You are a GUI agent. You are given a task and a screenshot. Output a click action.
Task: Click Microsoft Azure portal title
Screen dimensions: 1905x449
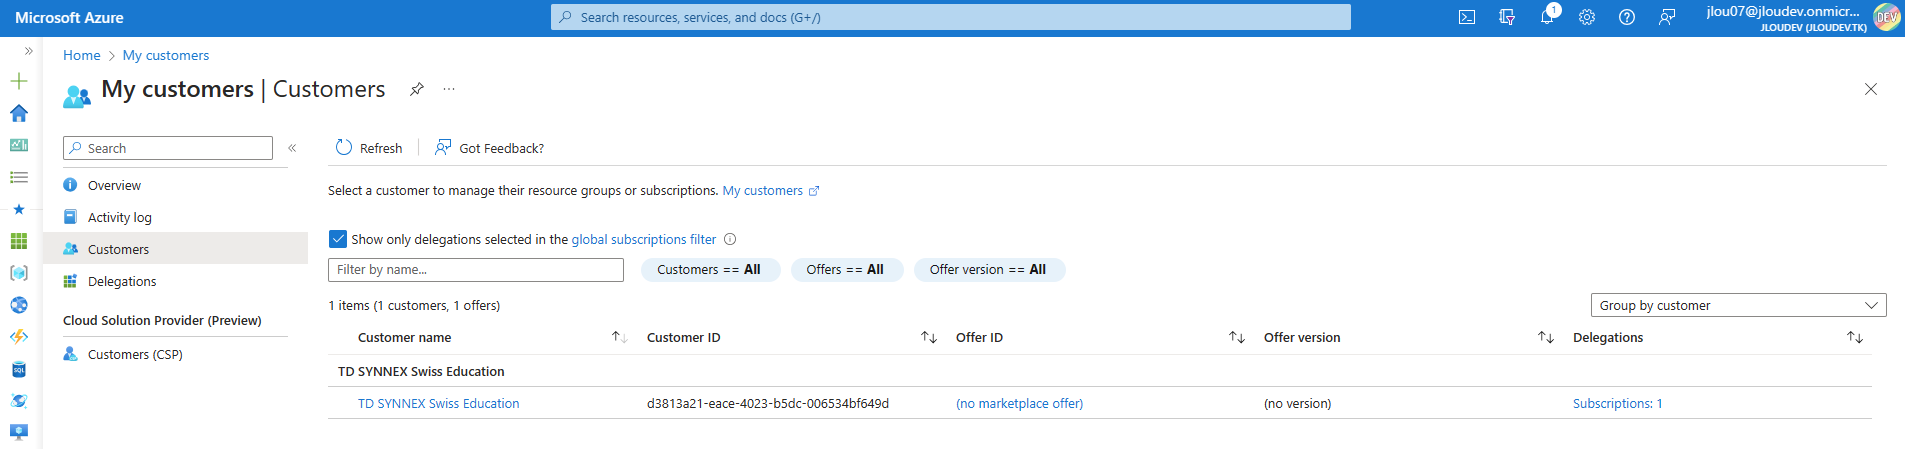pyautogui.click(x=70, y=18)
